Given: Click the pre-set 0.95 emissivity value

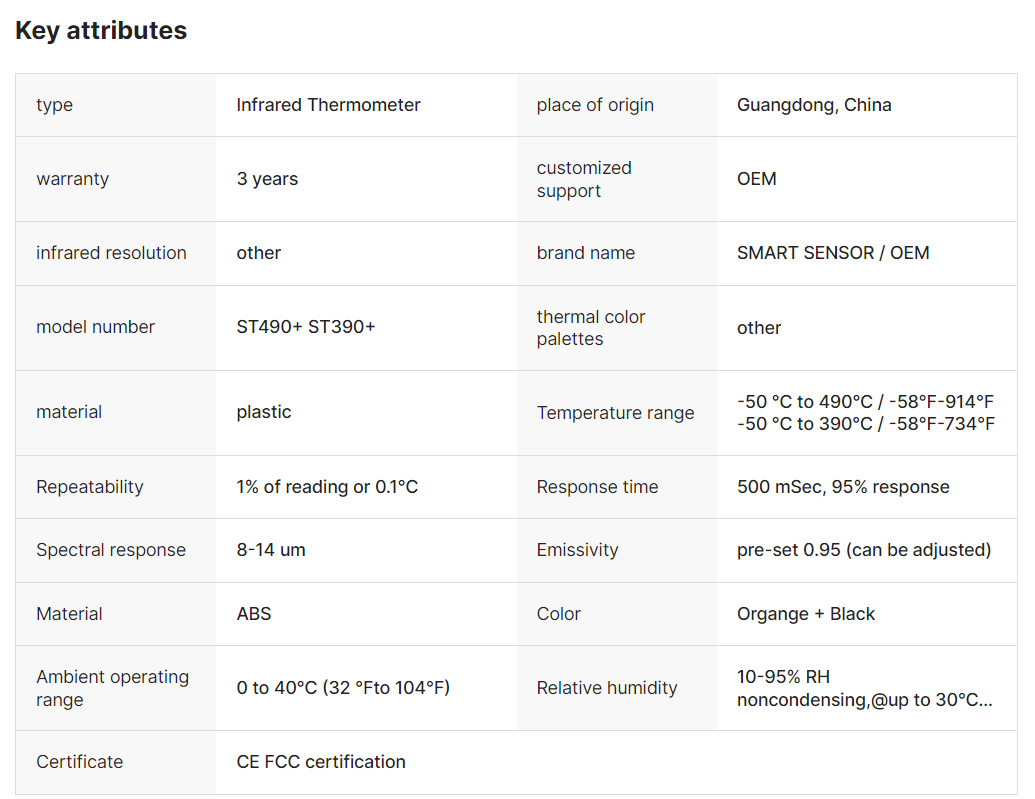Looking at the screenshot, I should (864, 550).
